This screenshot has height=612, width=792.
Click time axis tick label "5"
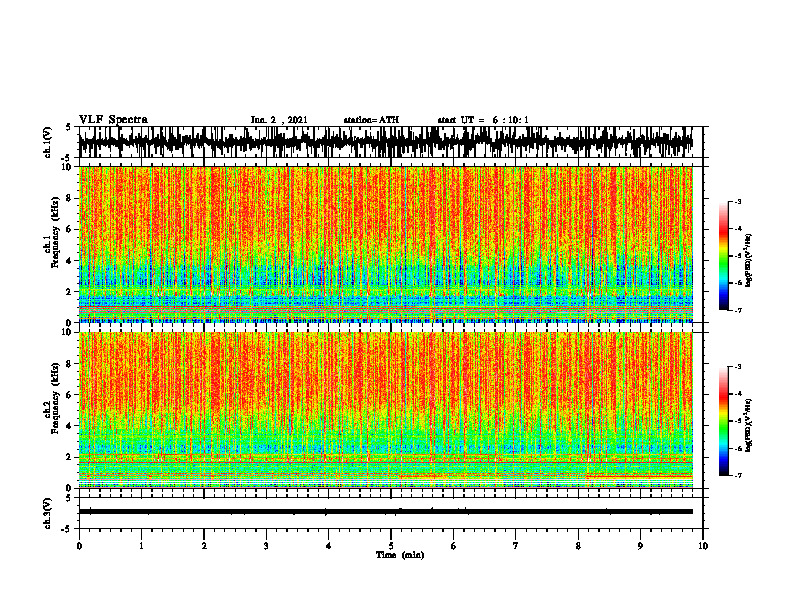pos(391,546)
